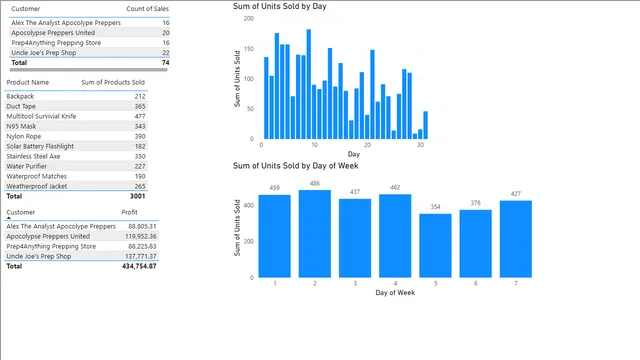Image resolution: width=640 pixels, height=360 pixels.
Task: Select the day of week 6 bar labeled 376
Action: [x=476, y=244]
